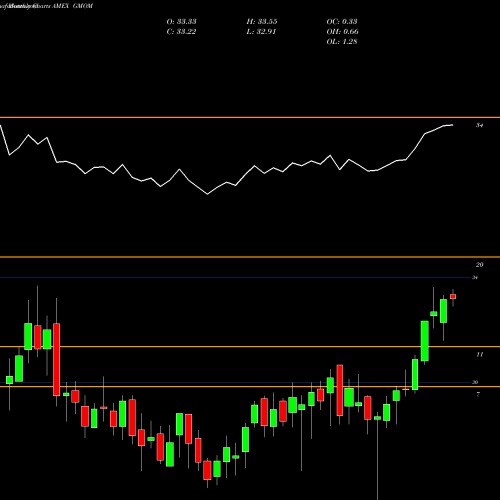Select the OH: 0.66 readout

[x=342, y=32]
